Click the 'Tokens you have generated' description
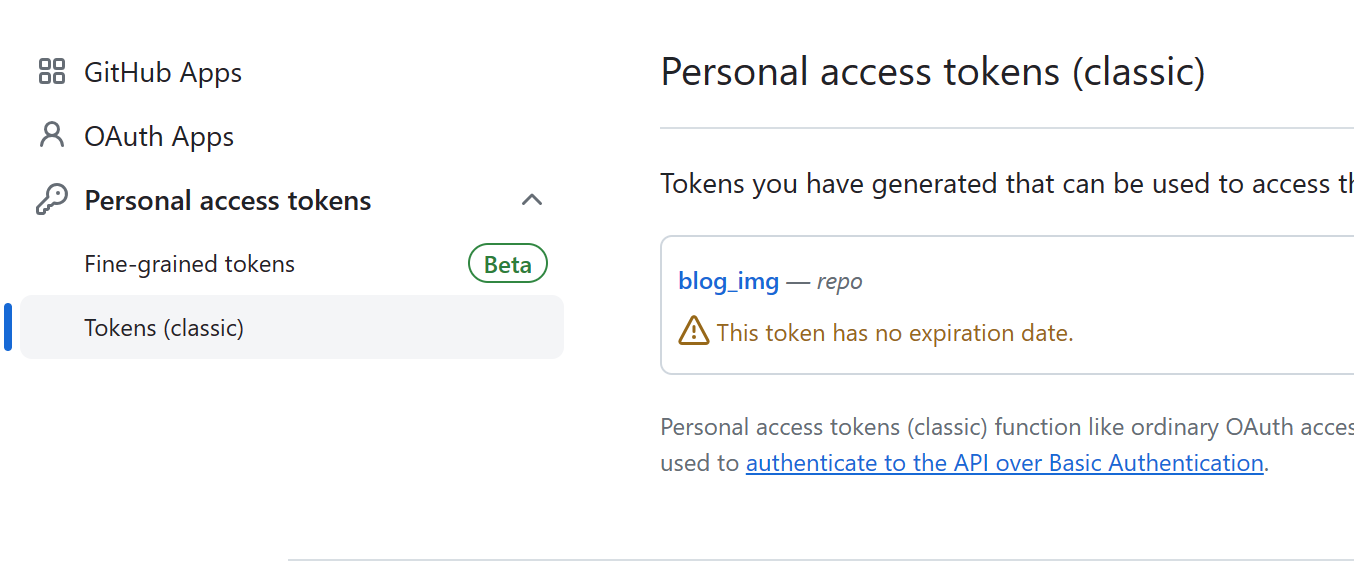Screen dimensions: 1354x580 1007,184
